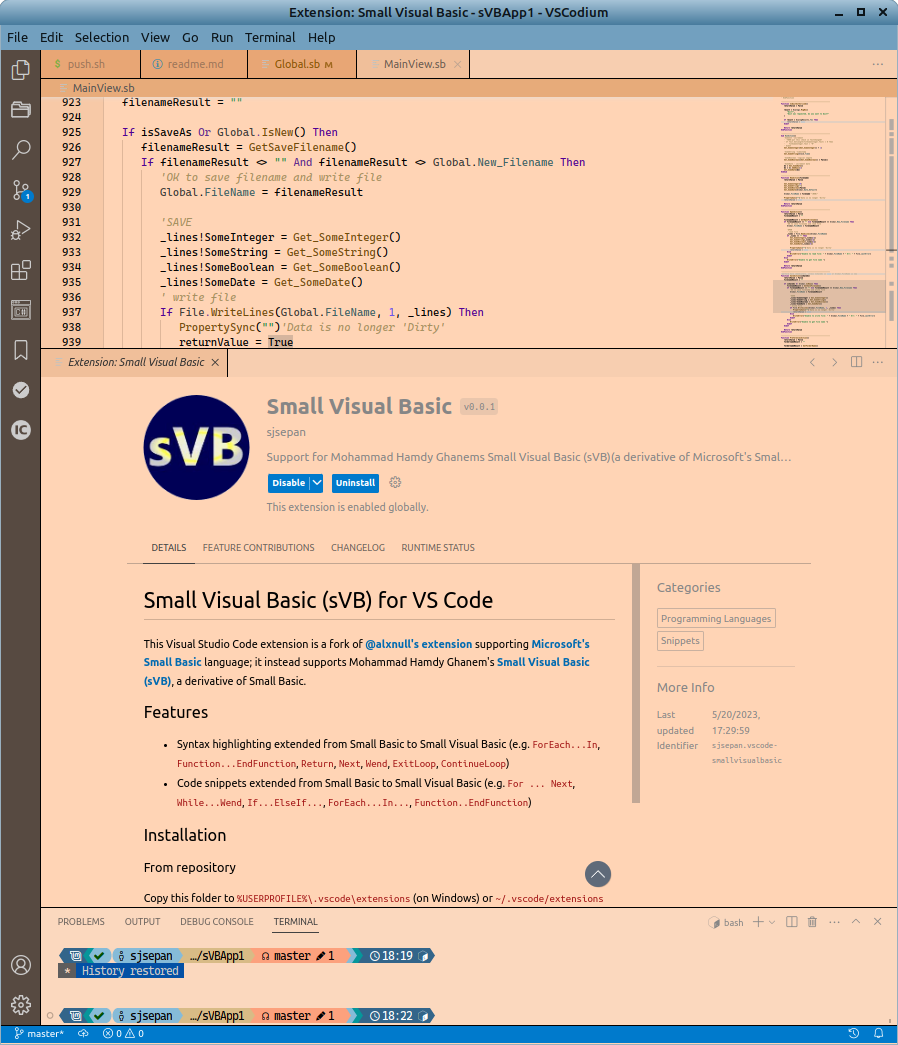Switch to the CHANGELOG tab
This screenshot has height=1045, width=898.
point(360,547)
